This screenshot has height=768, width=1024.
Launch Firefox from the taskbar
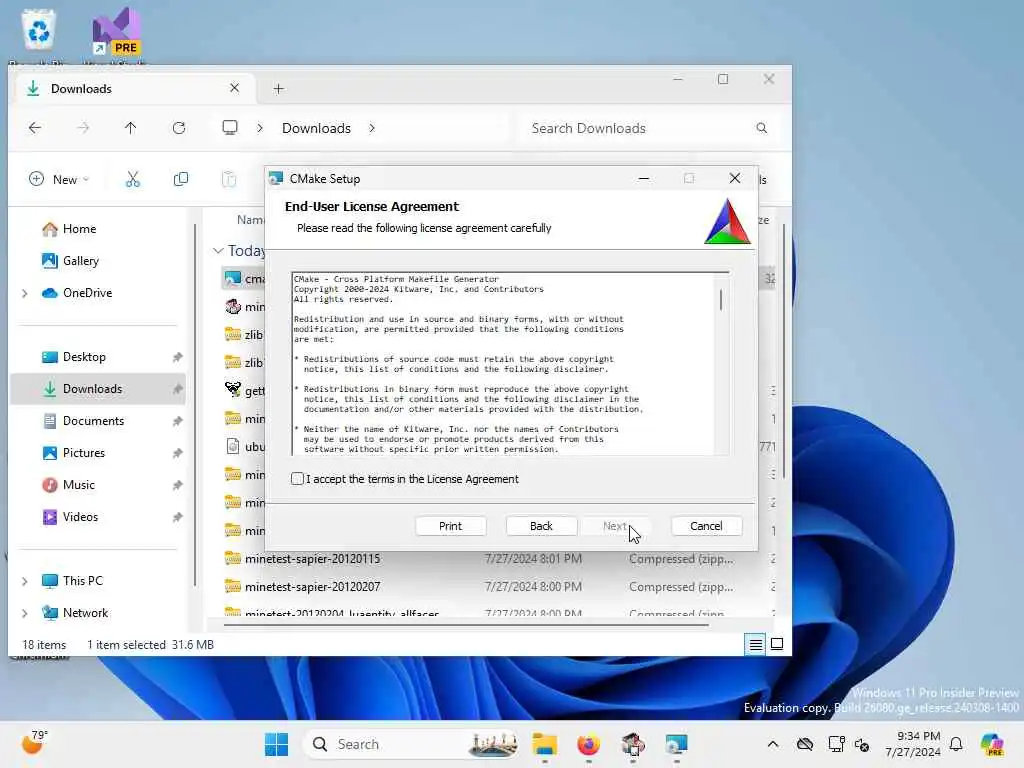click(x=588, y=744)
